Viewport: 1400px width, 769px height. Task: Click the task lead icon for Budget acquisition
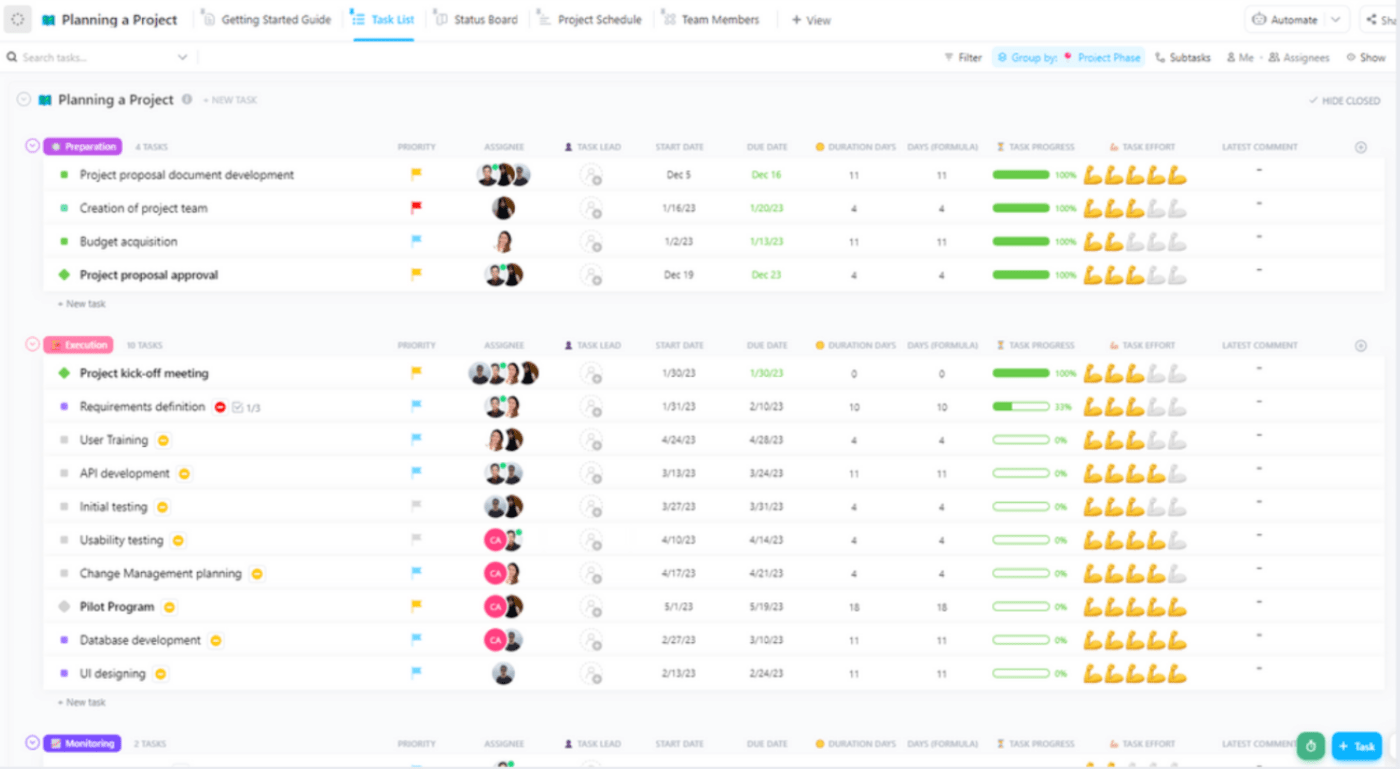click(591, 242)
